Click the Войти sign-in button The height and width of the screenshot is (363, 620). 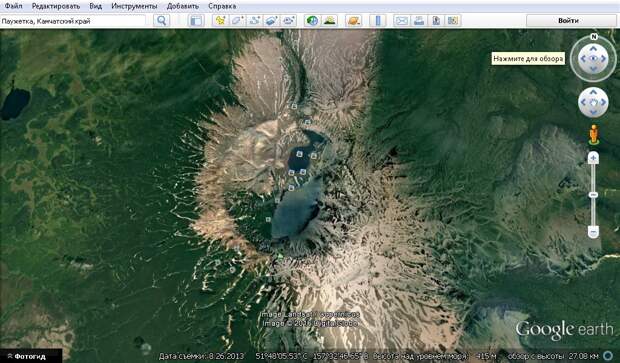point(568,21)
